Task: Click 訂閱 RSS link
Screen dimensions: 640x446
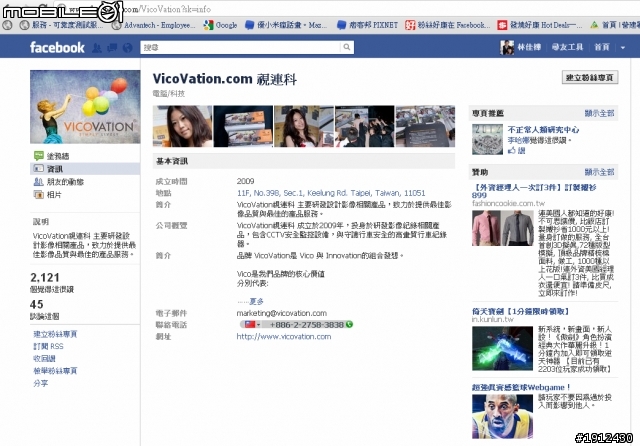Action: (x=48, y=346)
